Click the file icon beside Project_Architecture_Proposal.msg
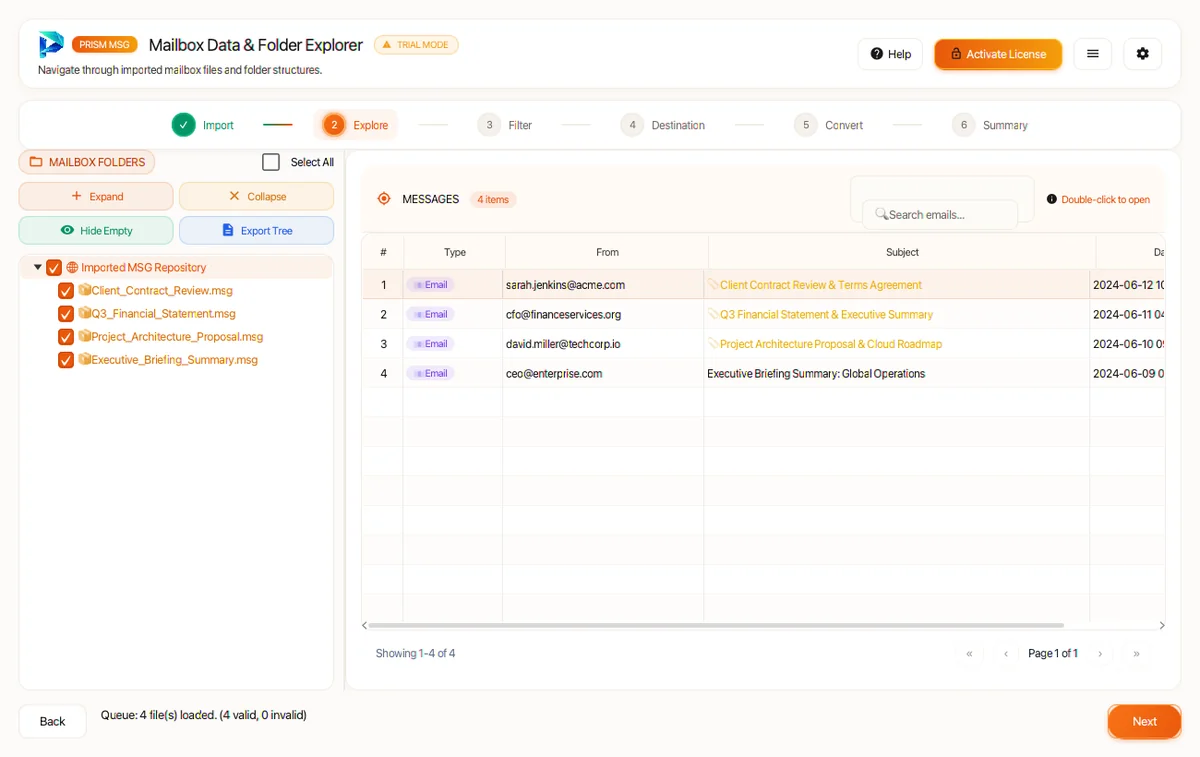This screenshot has width=1200, height=757. [x=84, y=336]
